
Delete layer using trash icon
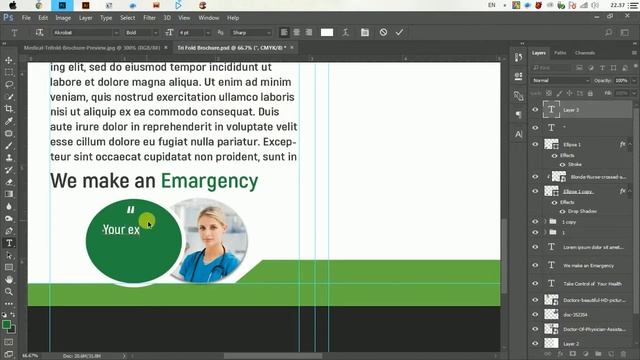(x=623, y=354)
